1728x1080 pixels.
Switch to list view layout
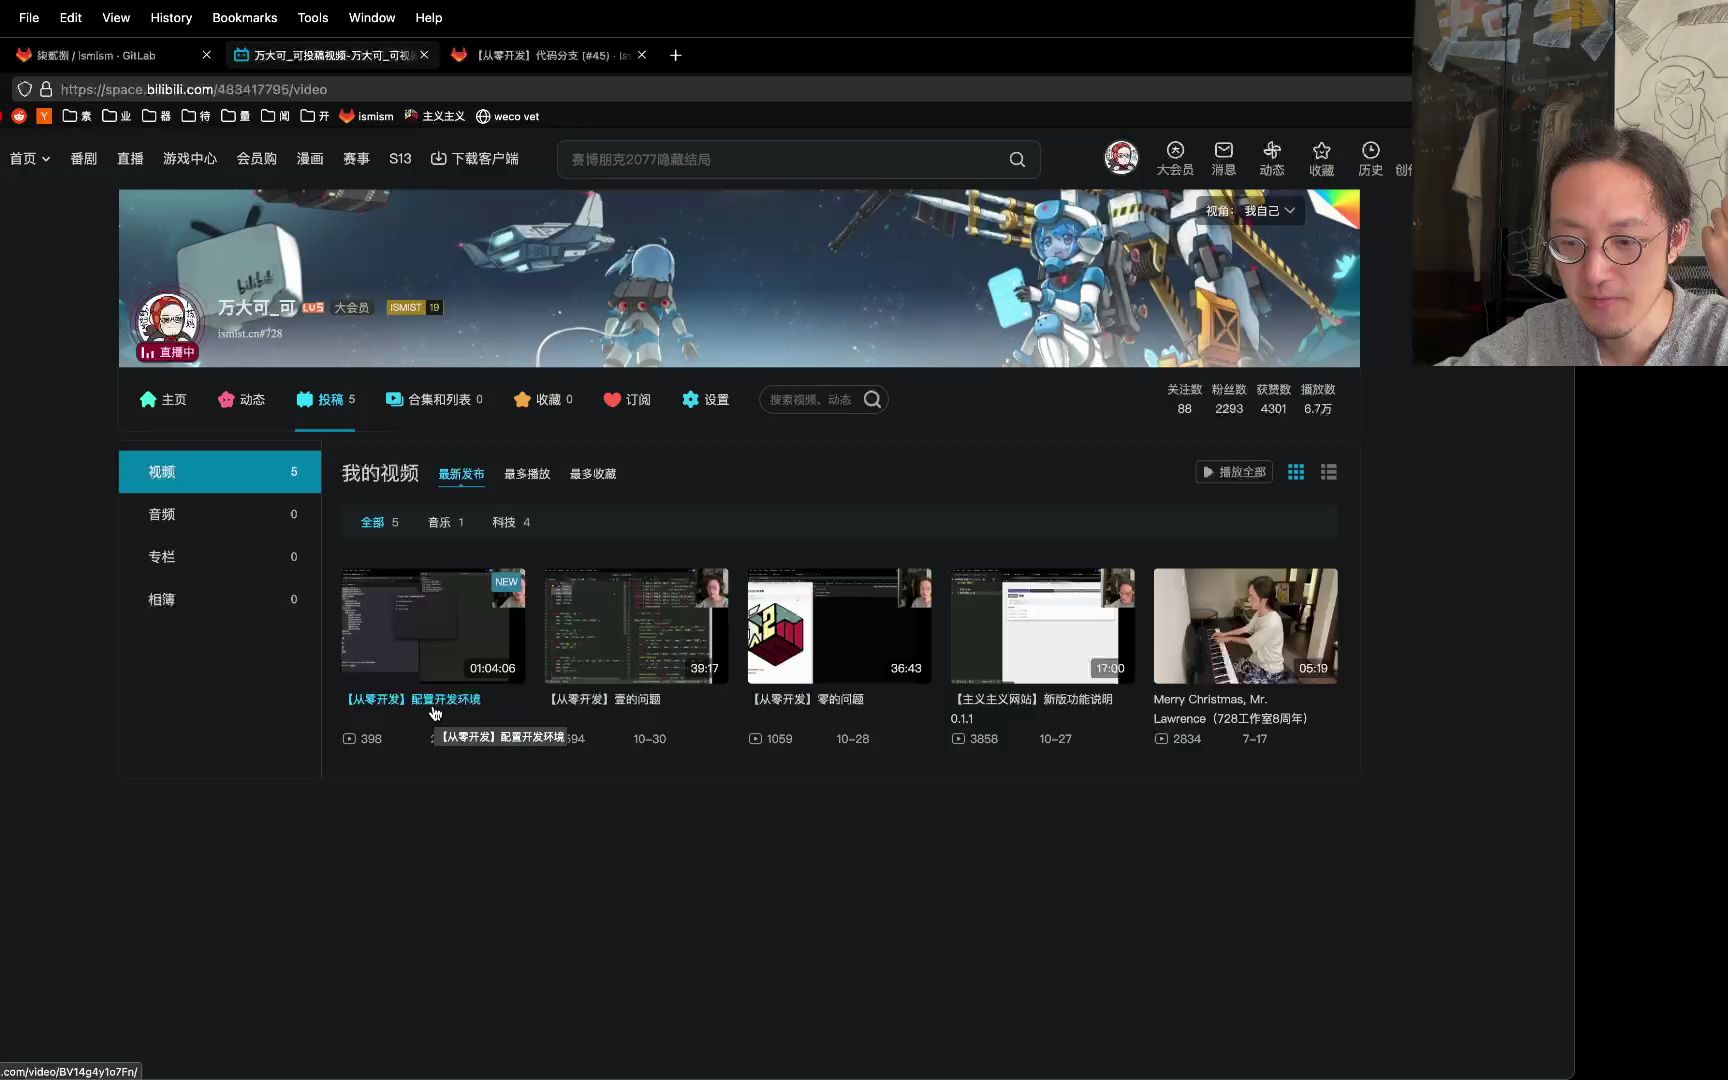(1328, 472)
